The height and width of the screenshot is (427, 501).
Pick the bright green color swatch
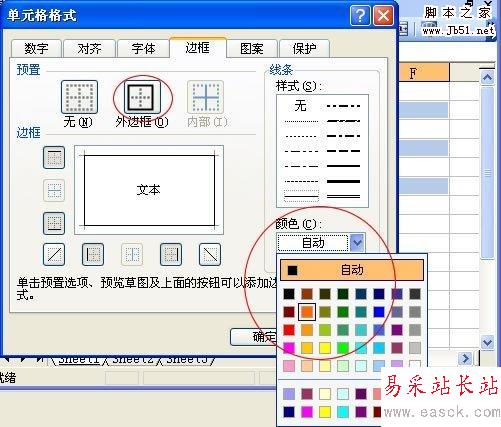point(343,348)
